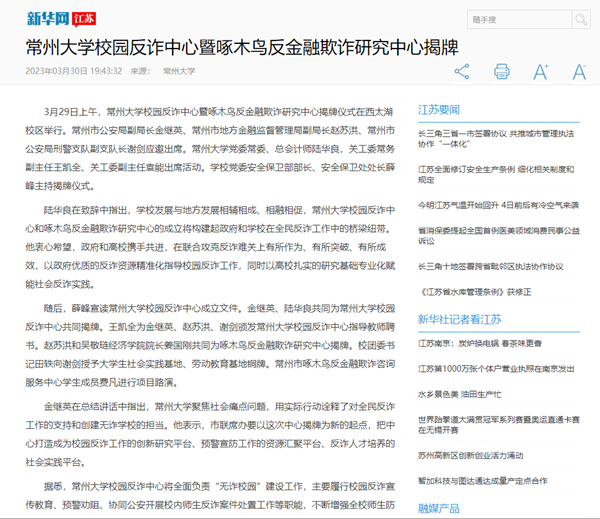This screenshot has width=600, height=519.
Task: Open article 江苏全面修订安全生产条例
Action: 496,173
